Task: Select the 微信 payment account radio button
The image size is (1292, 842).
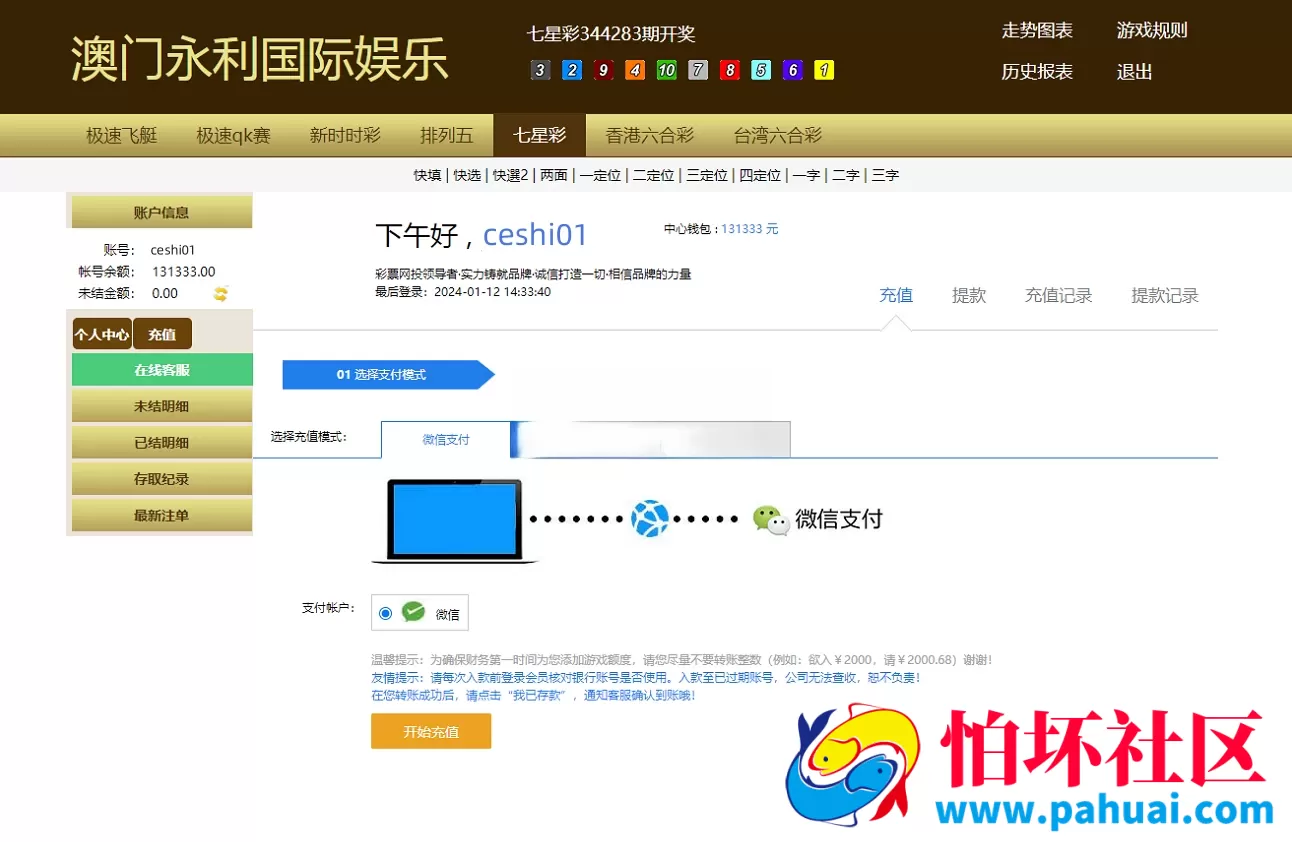Action: tap(385, 613)
